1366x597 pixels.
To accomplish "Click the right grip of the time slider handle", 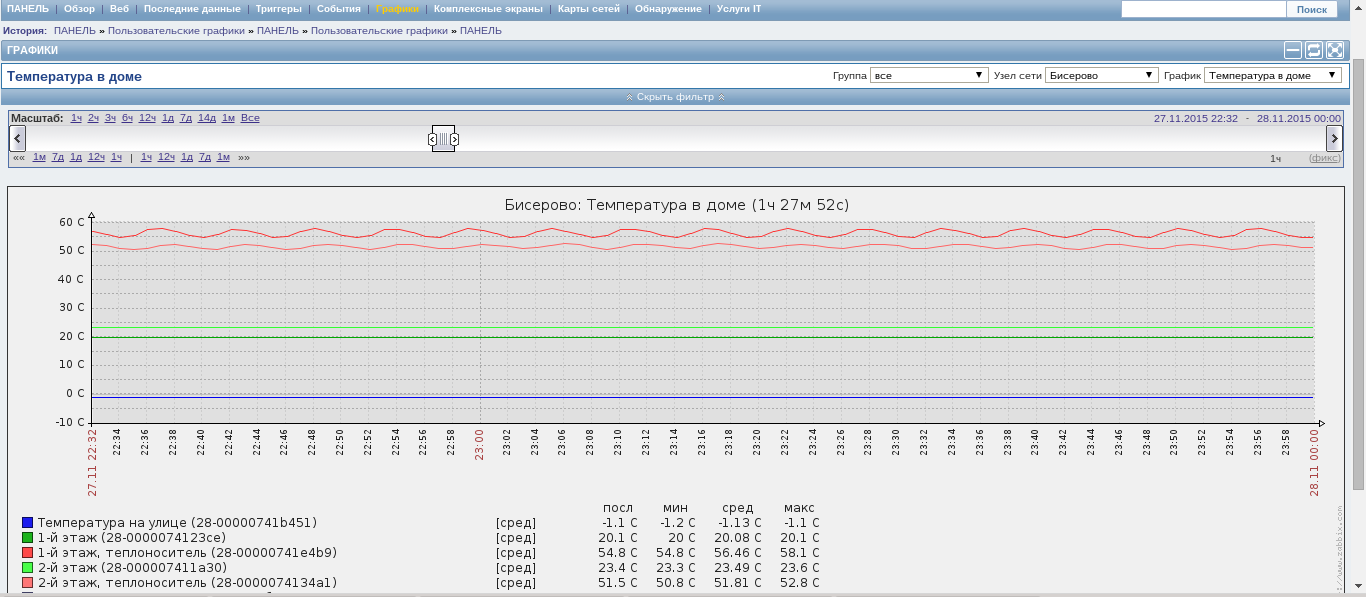I will pyautogui.click(x=454, y=139).
